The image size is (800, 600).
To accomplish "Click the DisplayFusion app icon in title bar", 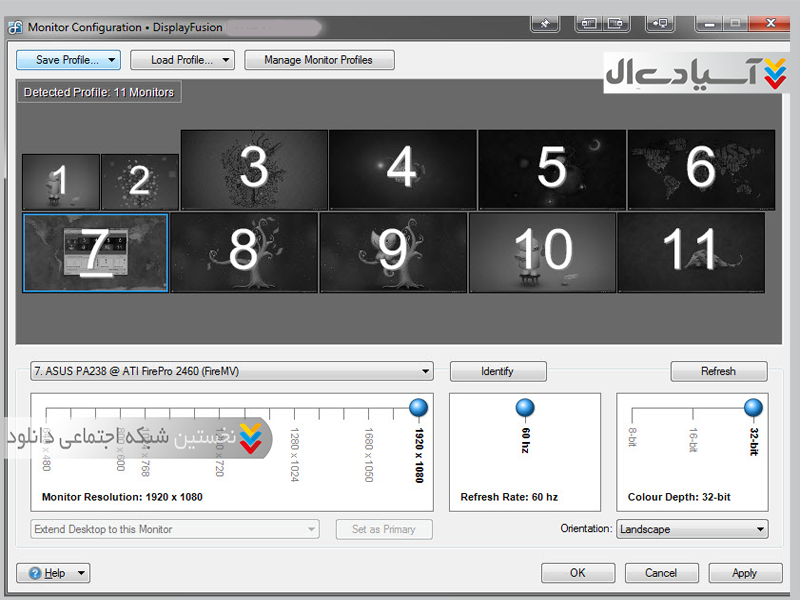I will tap(15, 27).
